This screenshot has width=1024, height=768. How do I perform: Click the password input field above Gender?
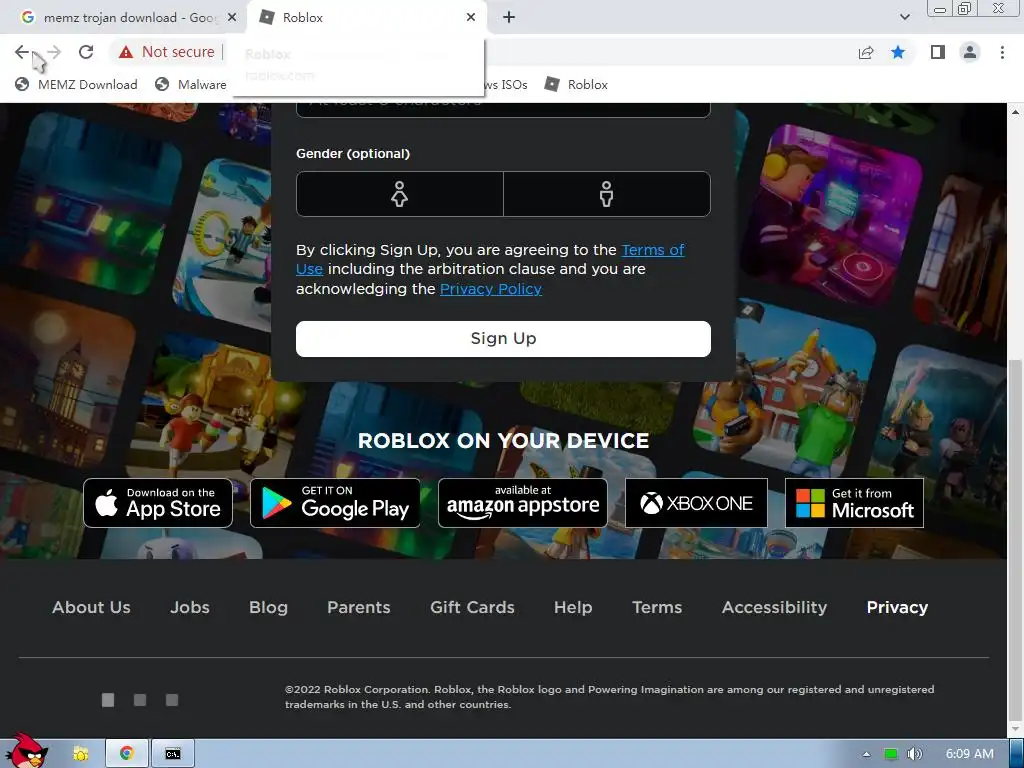[x=503, y=110]
